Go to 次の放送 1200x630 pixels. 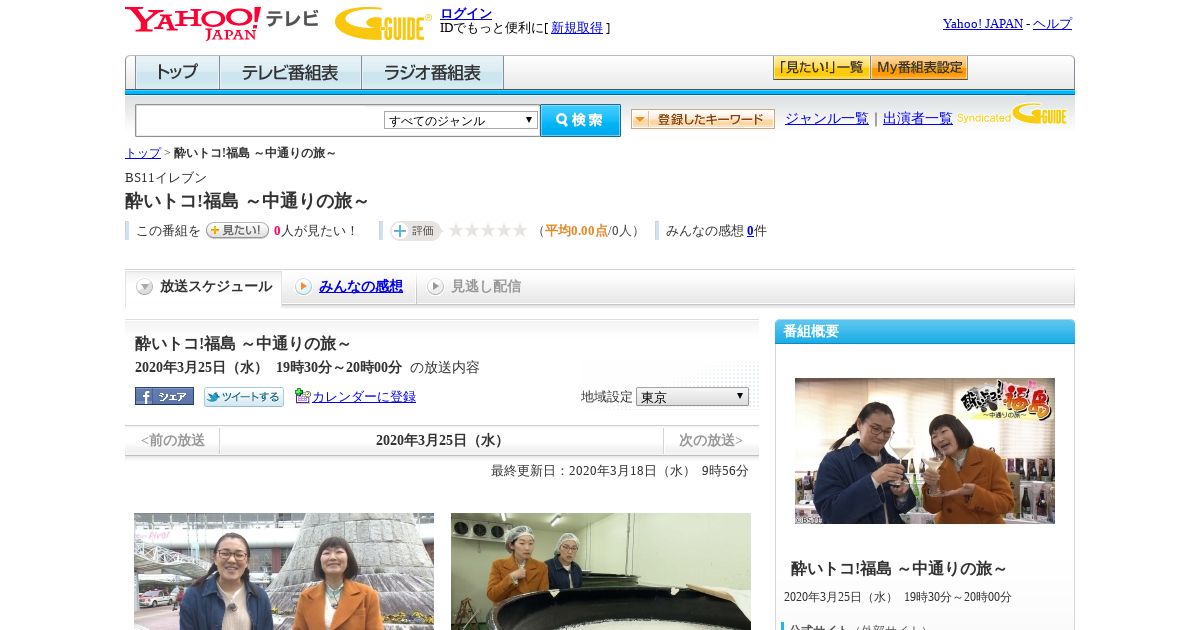pyautogui.click(x=711, y=440)
